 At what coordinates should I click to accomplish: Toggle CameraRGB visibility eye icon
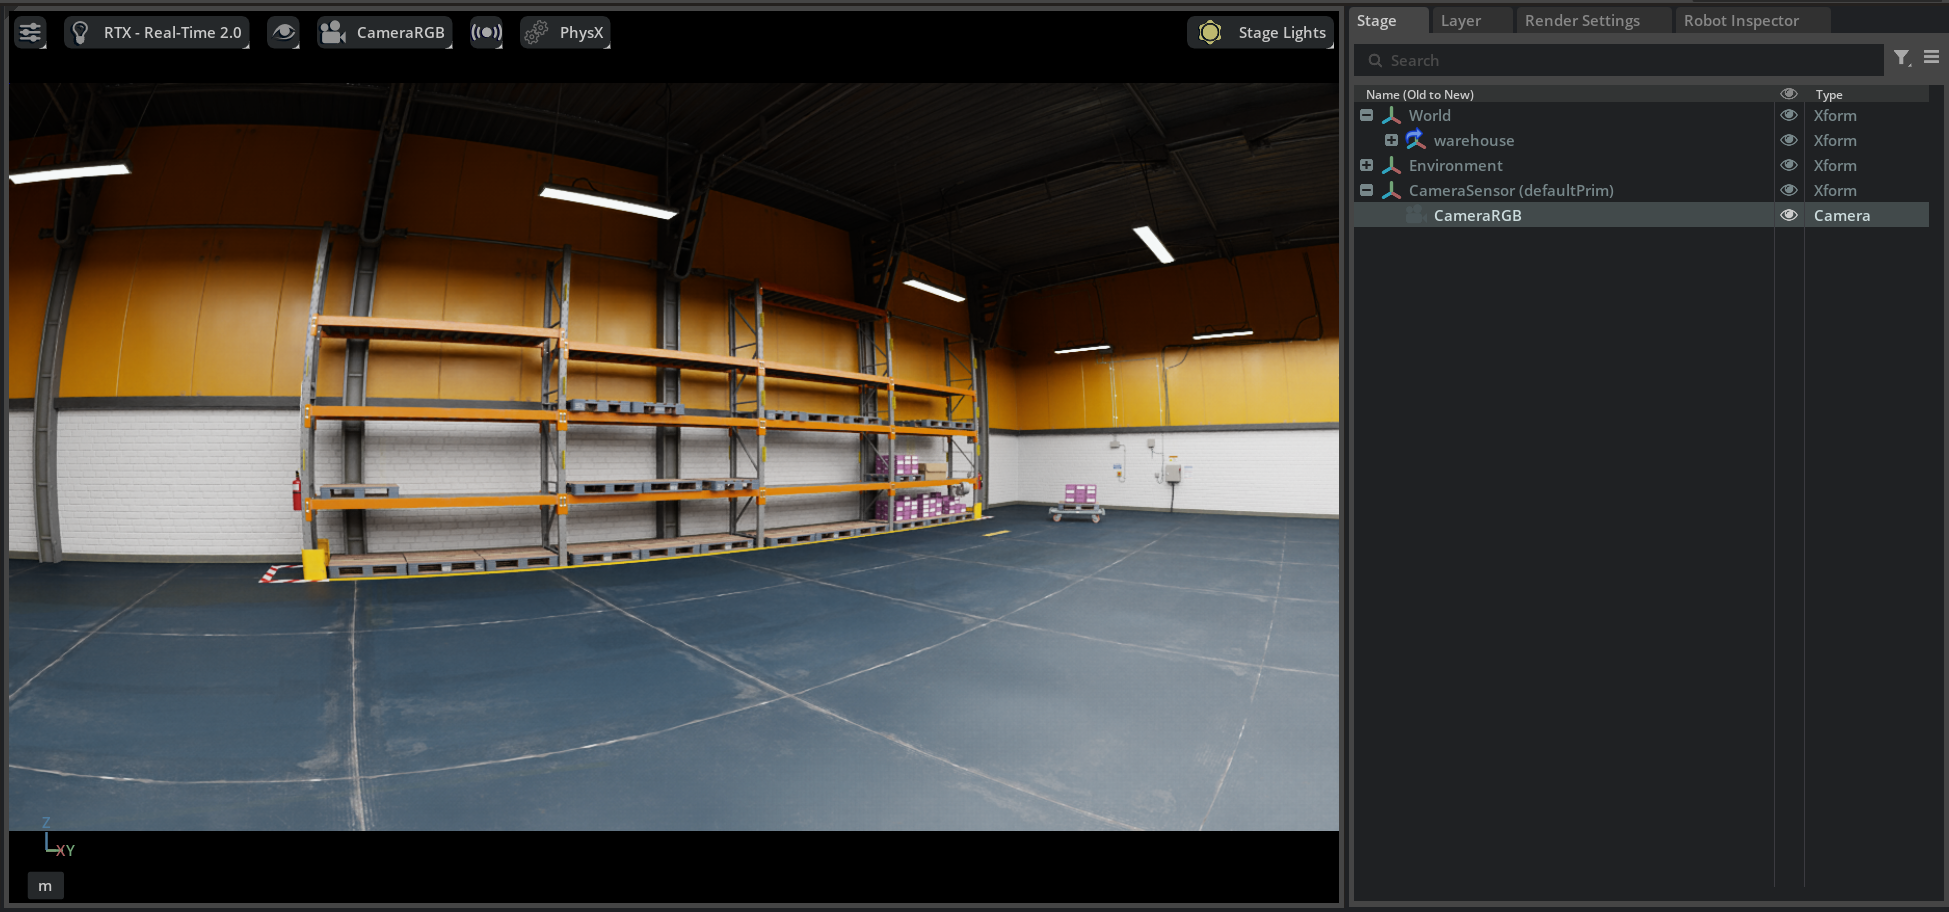coord(1789,215)
